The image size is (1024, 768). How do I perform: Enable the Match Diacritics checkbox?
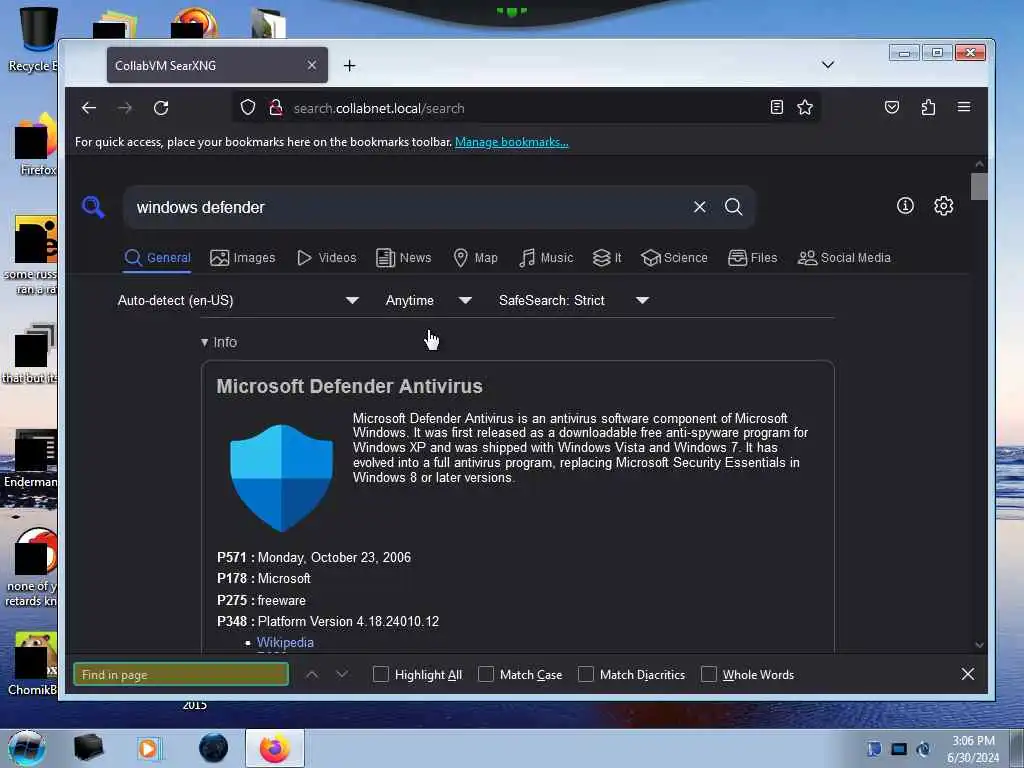(x=586, y=674)
